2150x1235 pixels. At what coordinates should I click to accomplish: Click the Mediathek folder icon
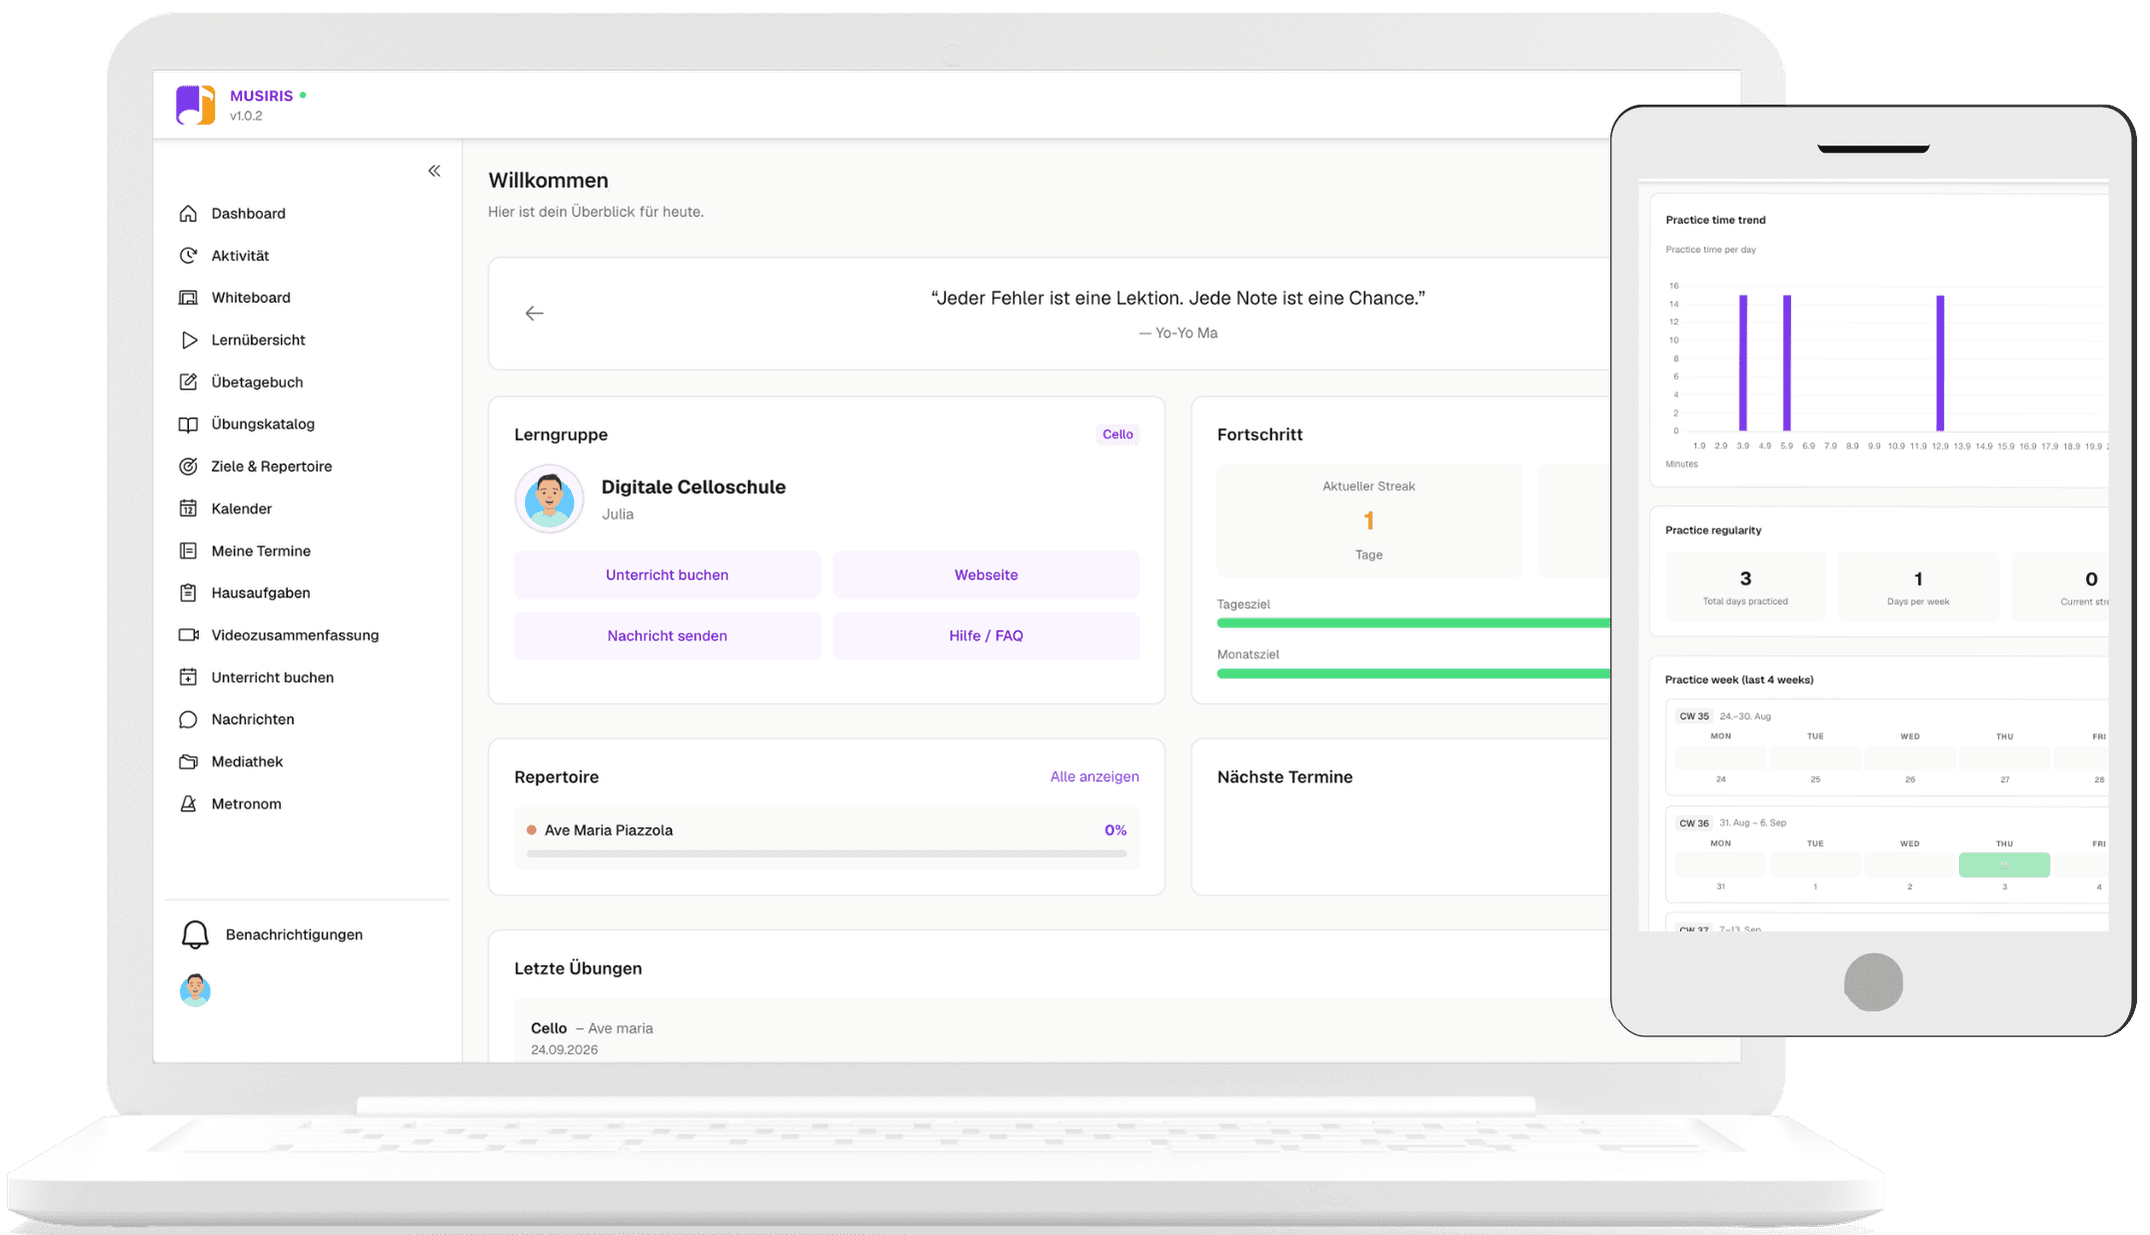[188, 761]
